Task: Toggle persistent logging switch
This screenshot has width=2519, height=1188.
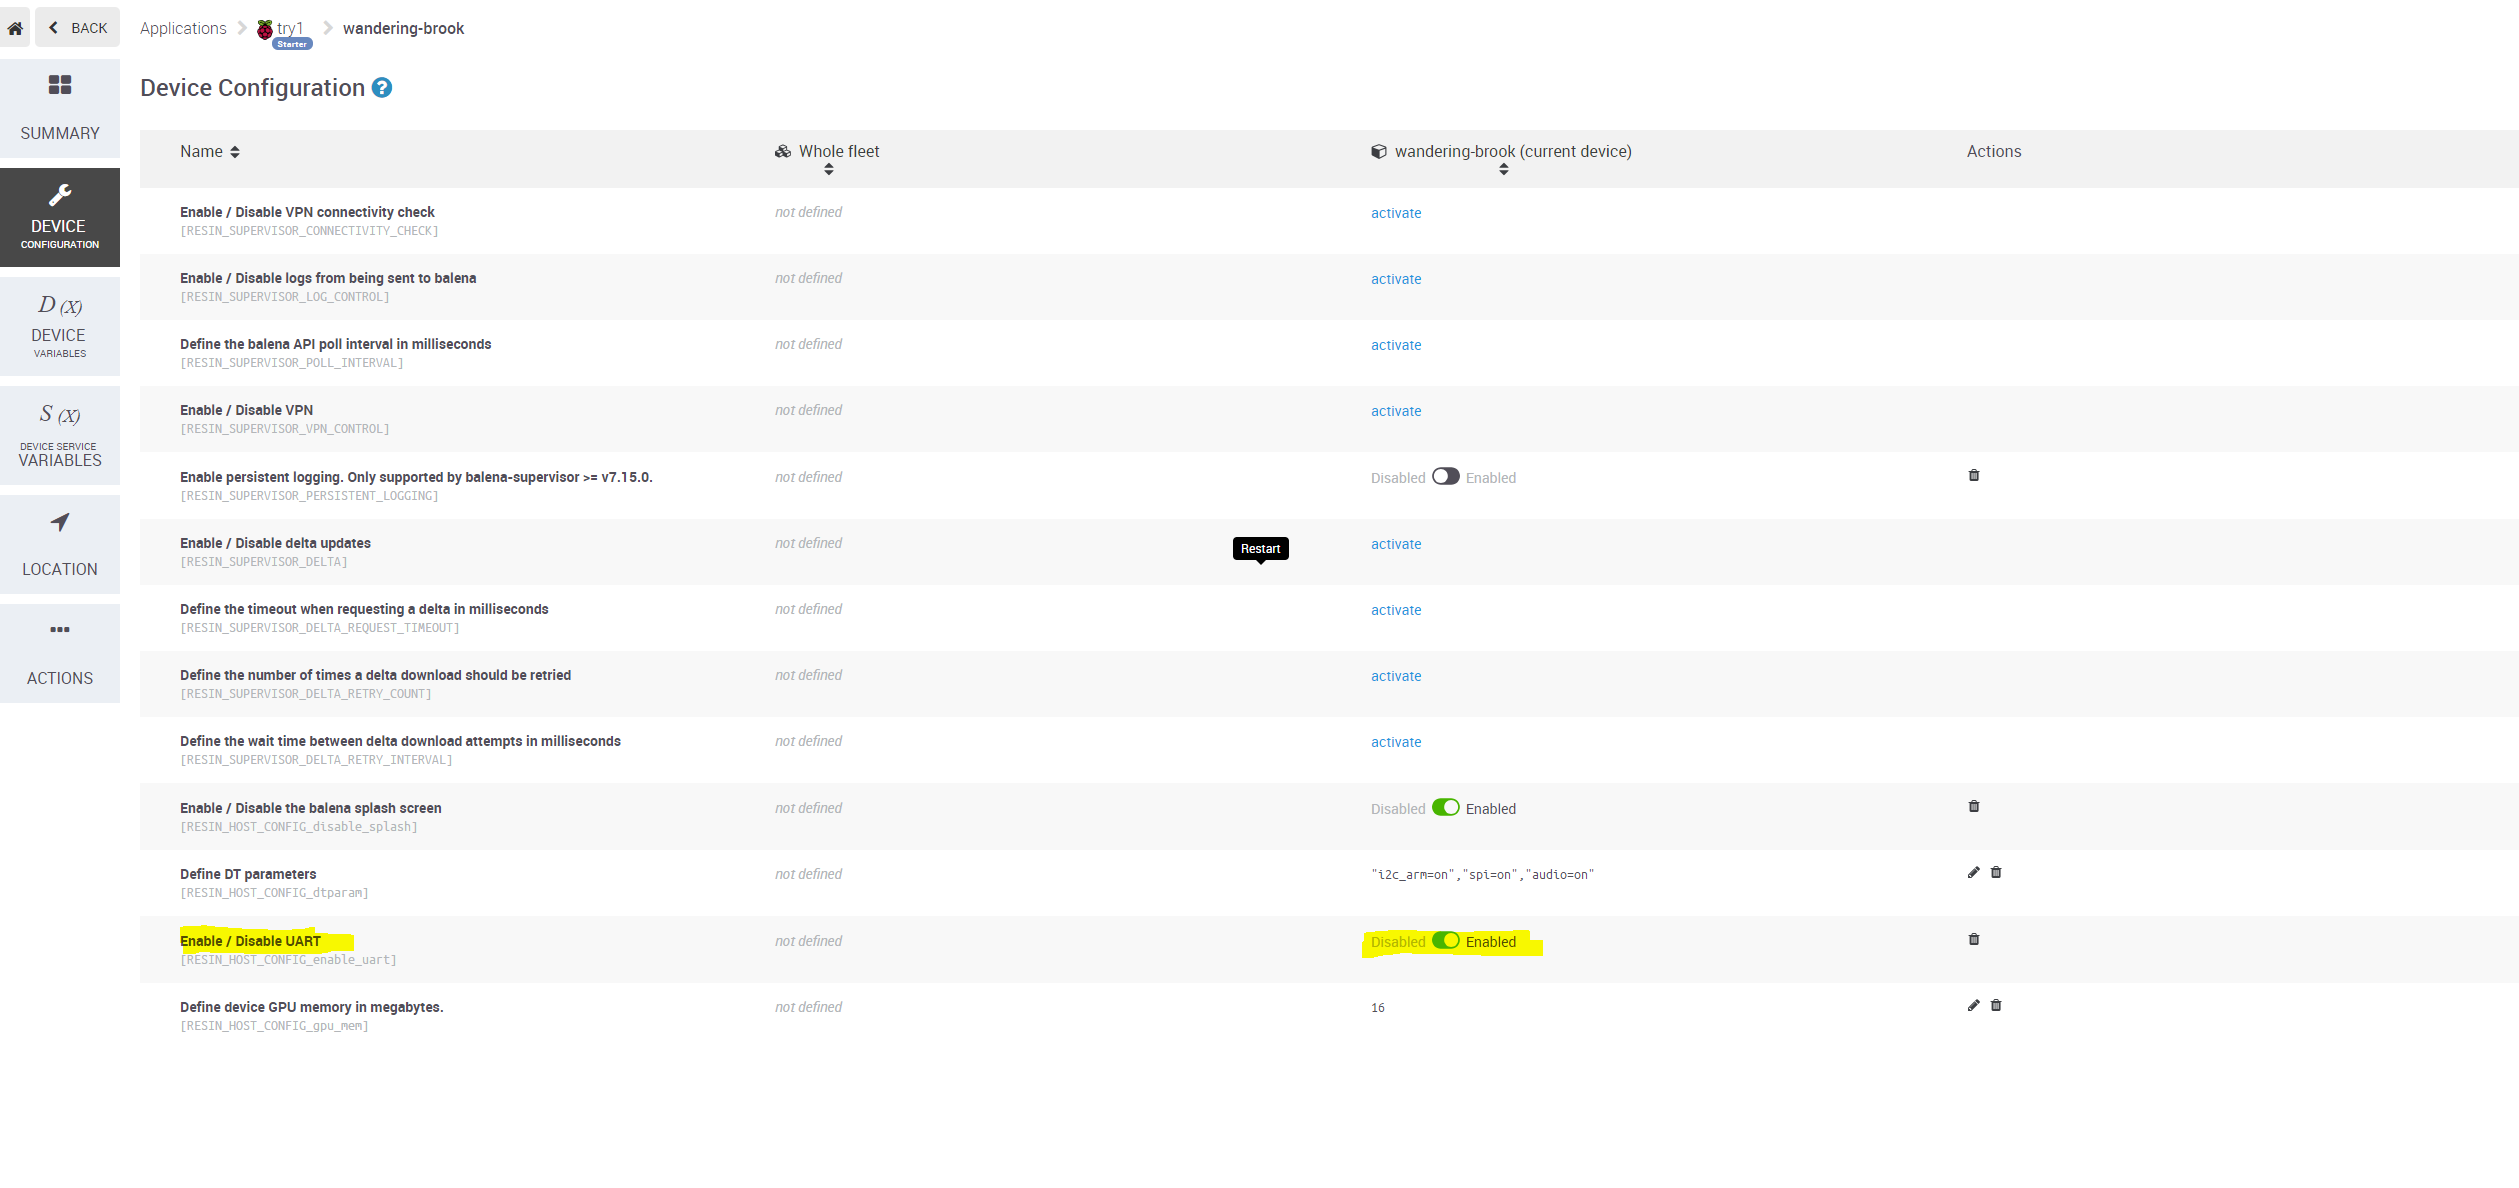Action: point(1445,477)
